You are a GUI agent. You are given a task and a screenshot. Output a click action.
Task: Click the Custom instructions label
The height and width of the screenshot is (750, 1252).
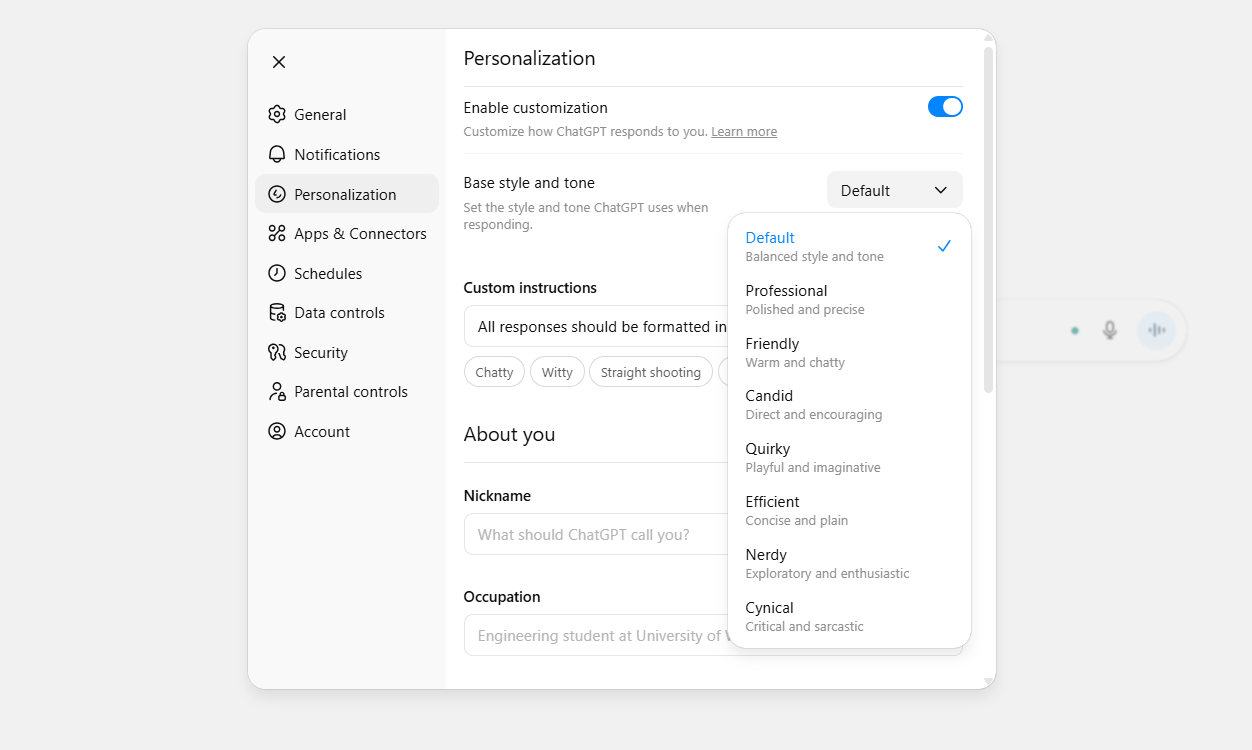(530, 287)
